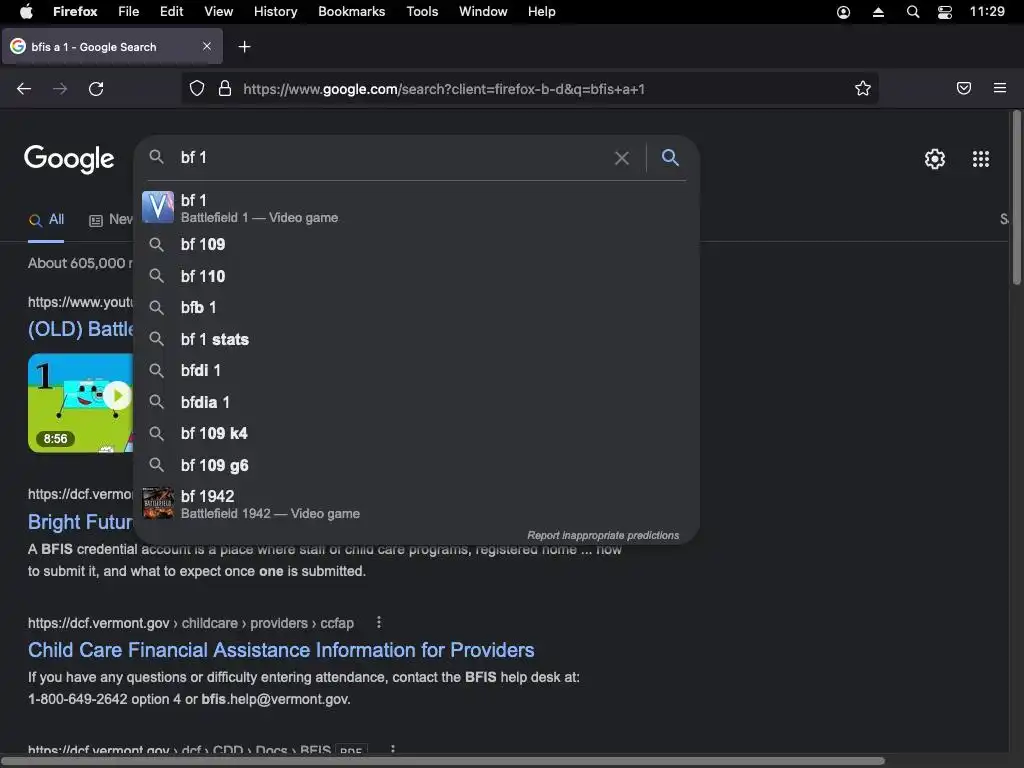Image resolution: width=1024 pixels, height=768 pixels.
Task: Select the 'bfdia 1' suggestion
Action: coord(416,402)
